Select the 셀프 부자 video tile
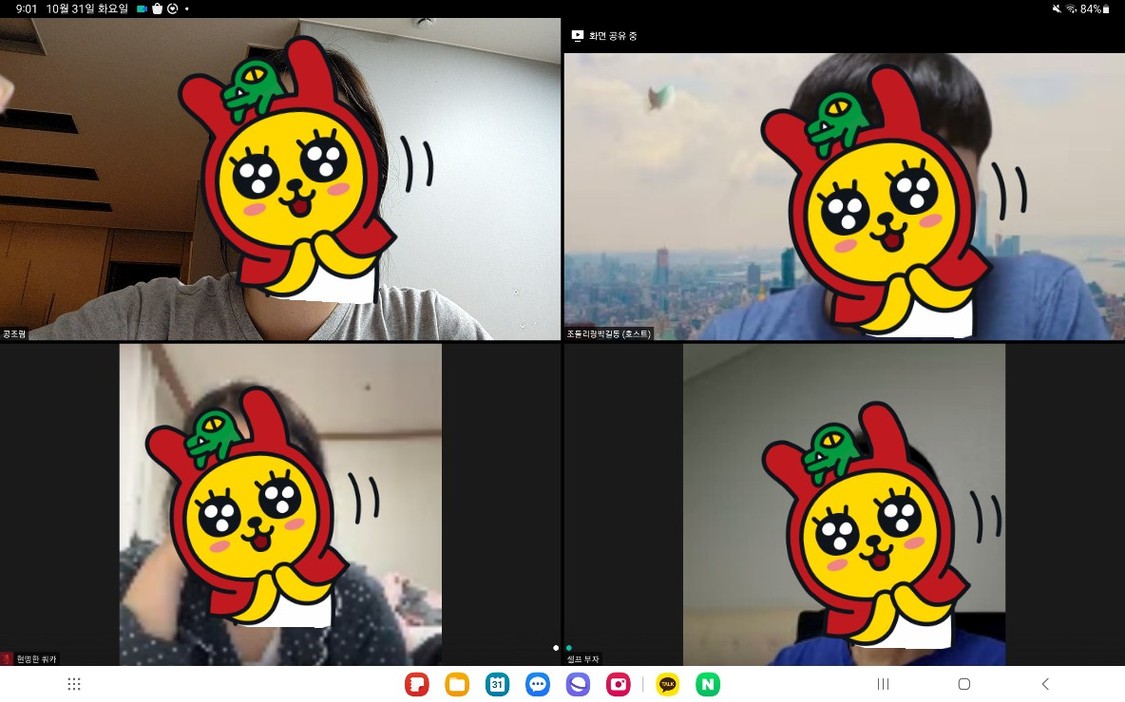The width and height of the screenshot is (1125, 702). pos(844,505)
